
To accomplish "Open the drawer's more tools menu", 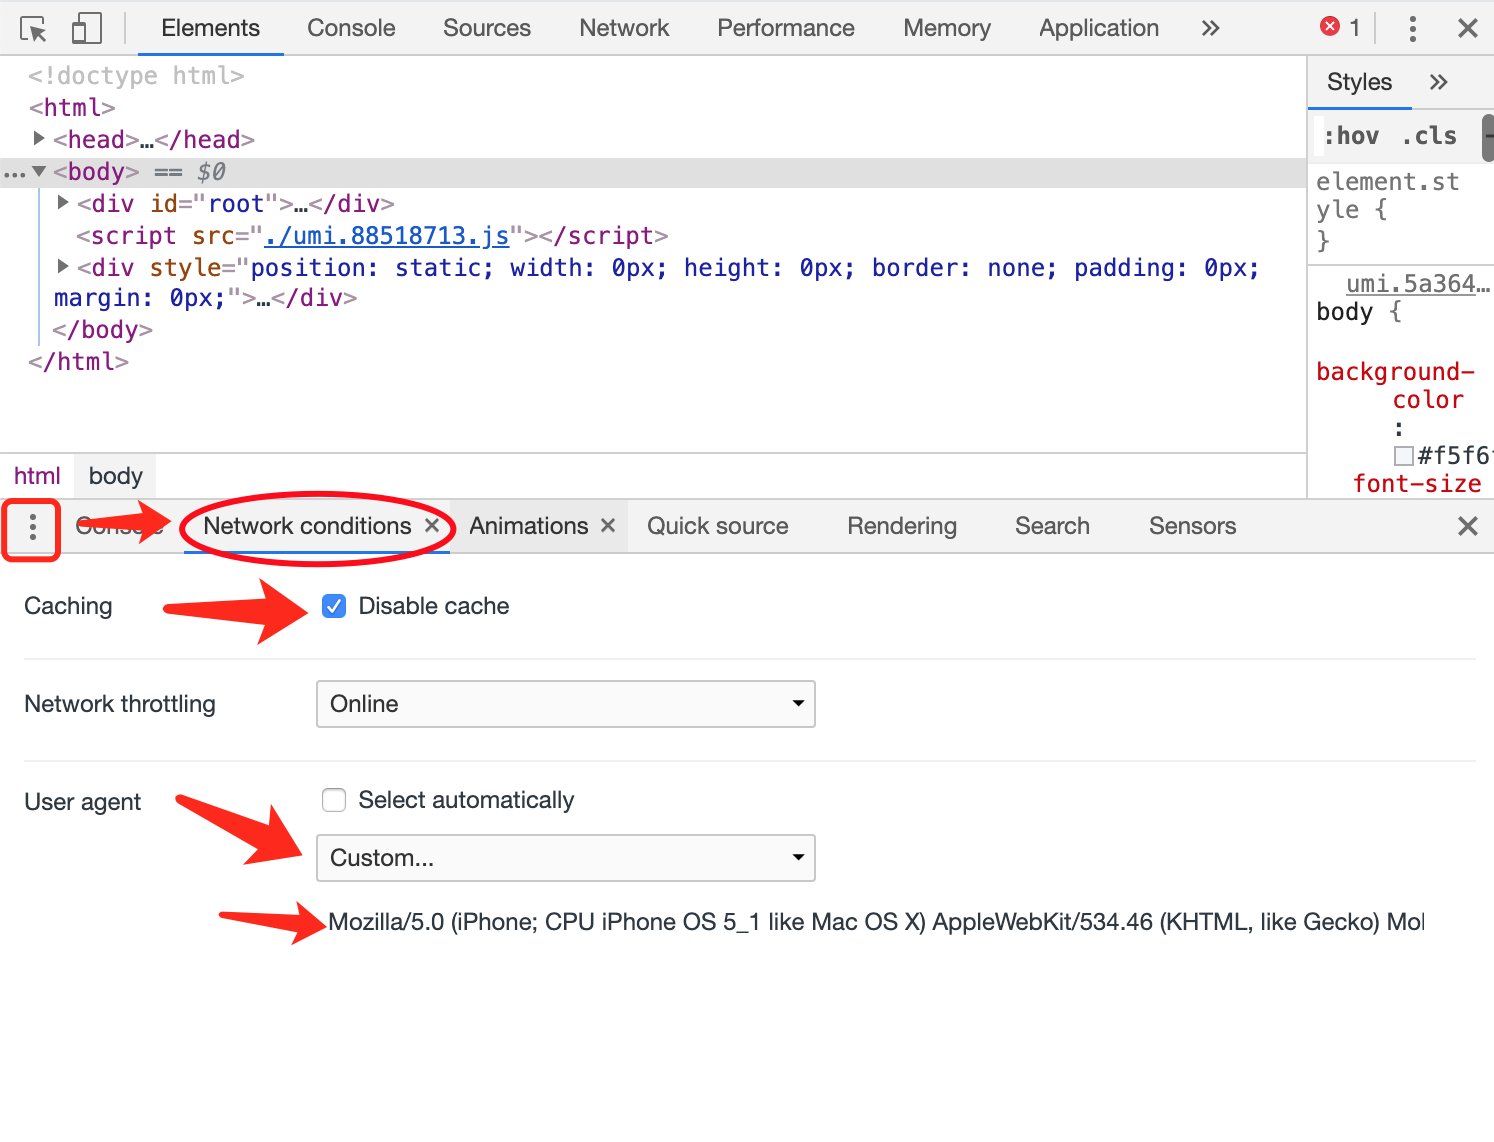I will [33, 526].
